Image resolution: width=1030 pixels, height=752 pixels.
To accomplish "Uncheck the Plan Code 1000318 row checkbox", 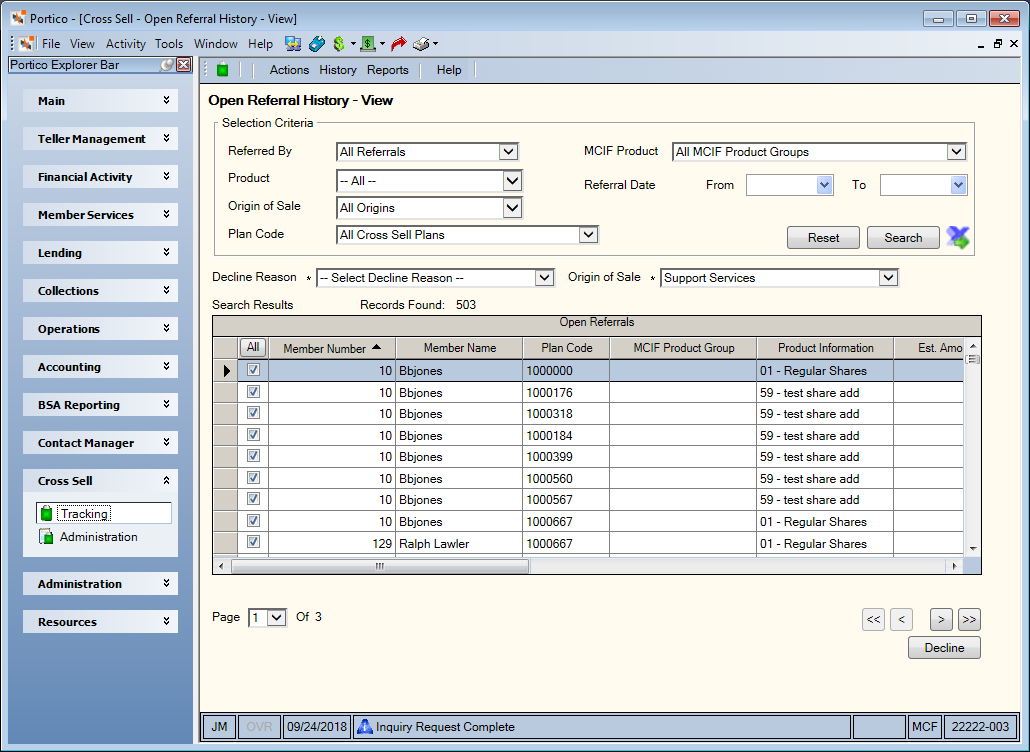I will [253, 412].
